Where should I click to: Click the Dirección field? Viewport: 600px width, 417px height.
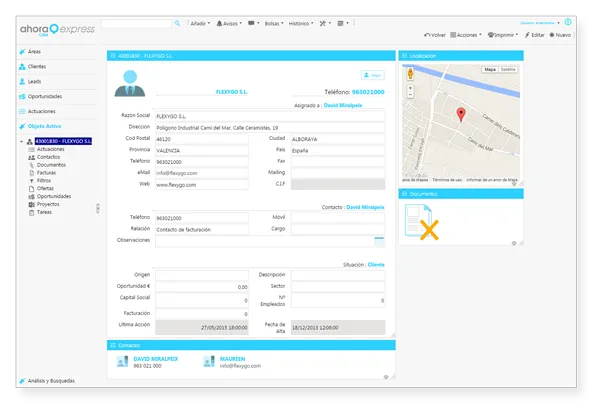point(270,128)
